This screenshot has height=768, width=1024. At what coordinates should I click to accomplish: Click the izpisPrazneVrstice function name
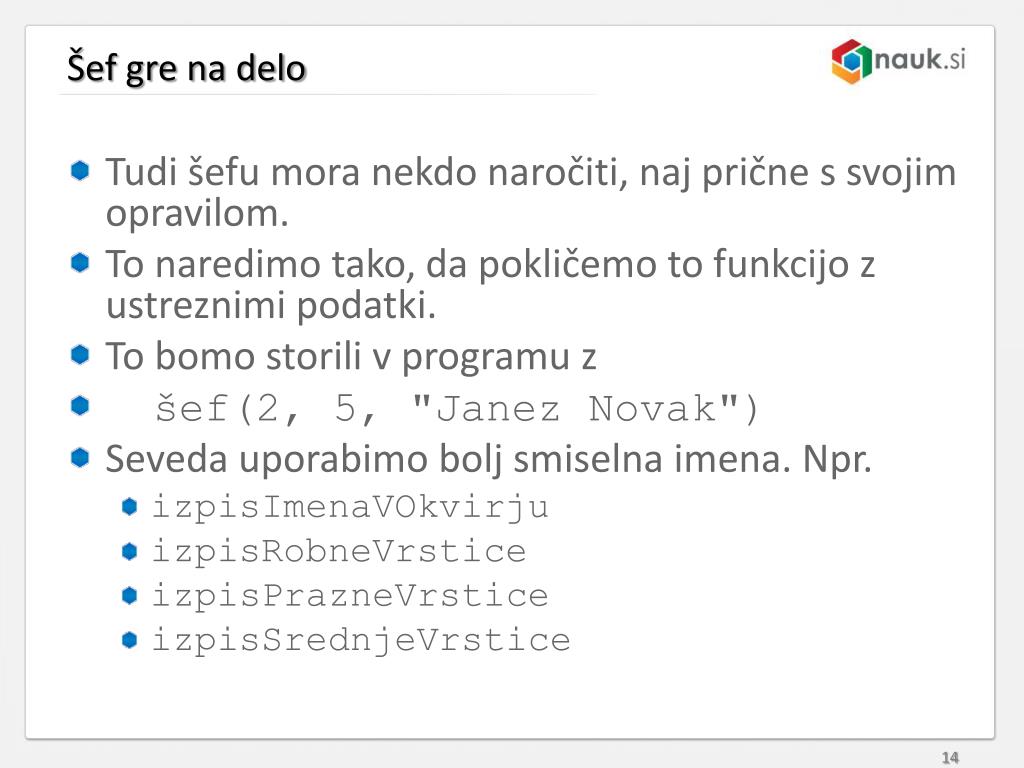click(x=351, y=597)
